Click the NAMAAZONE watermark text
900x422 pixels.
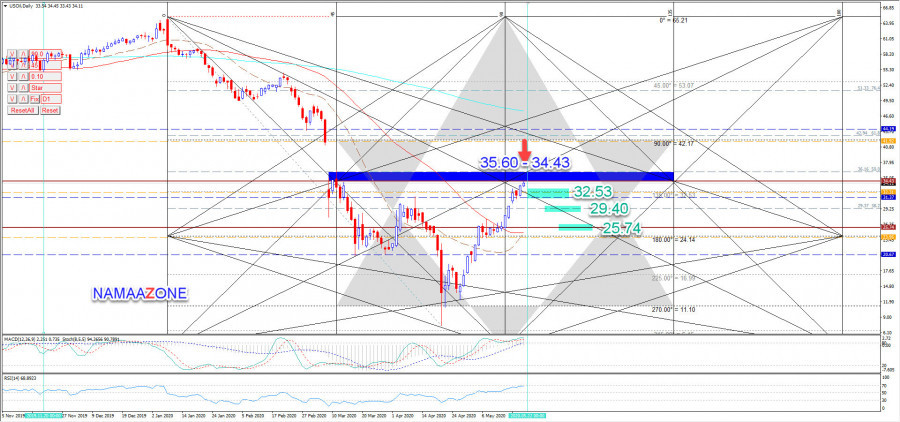click(138, 293)
